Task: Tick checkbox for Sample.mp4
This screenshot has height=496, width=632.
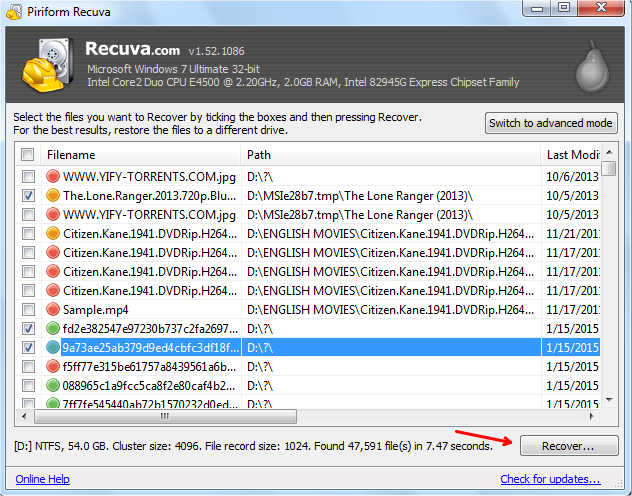Action: tap(28, 309)
